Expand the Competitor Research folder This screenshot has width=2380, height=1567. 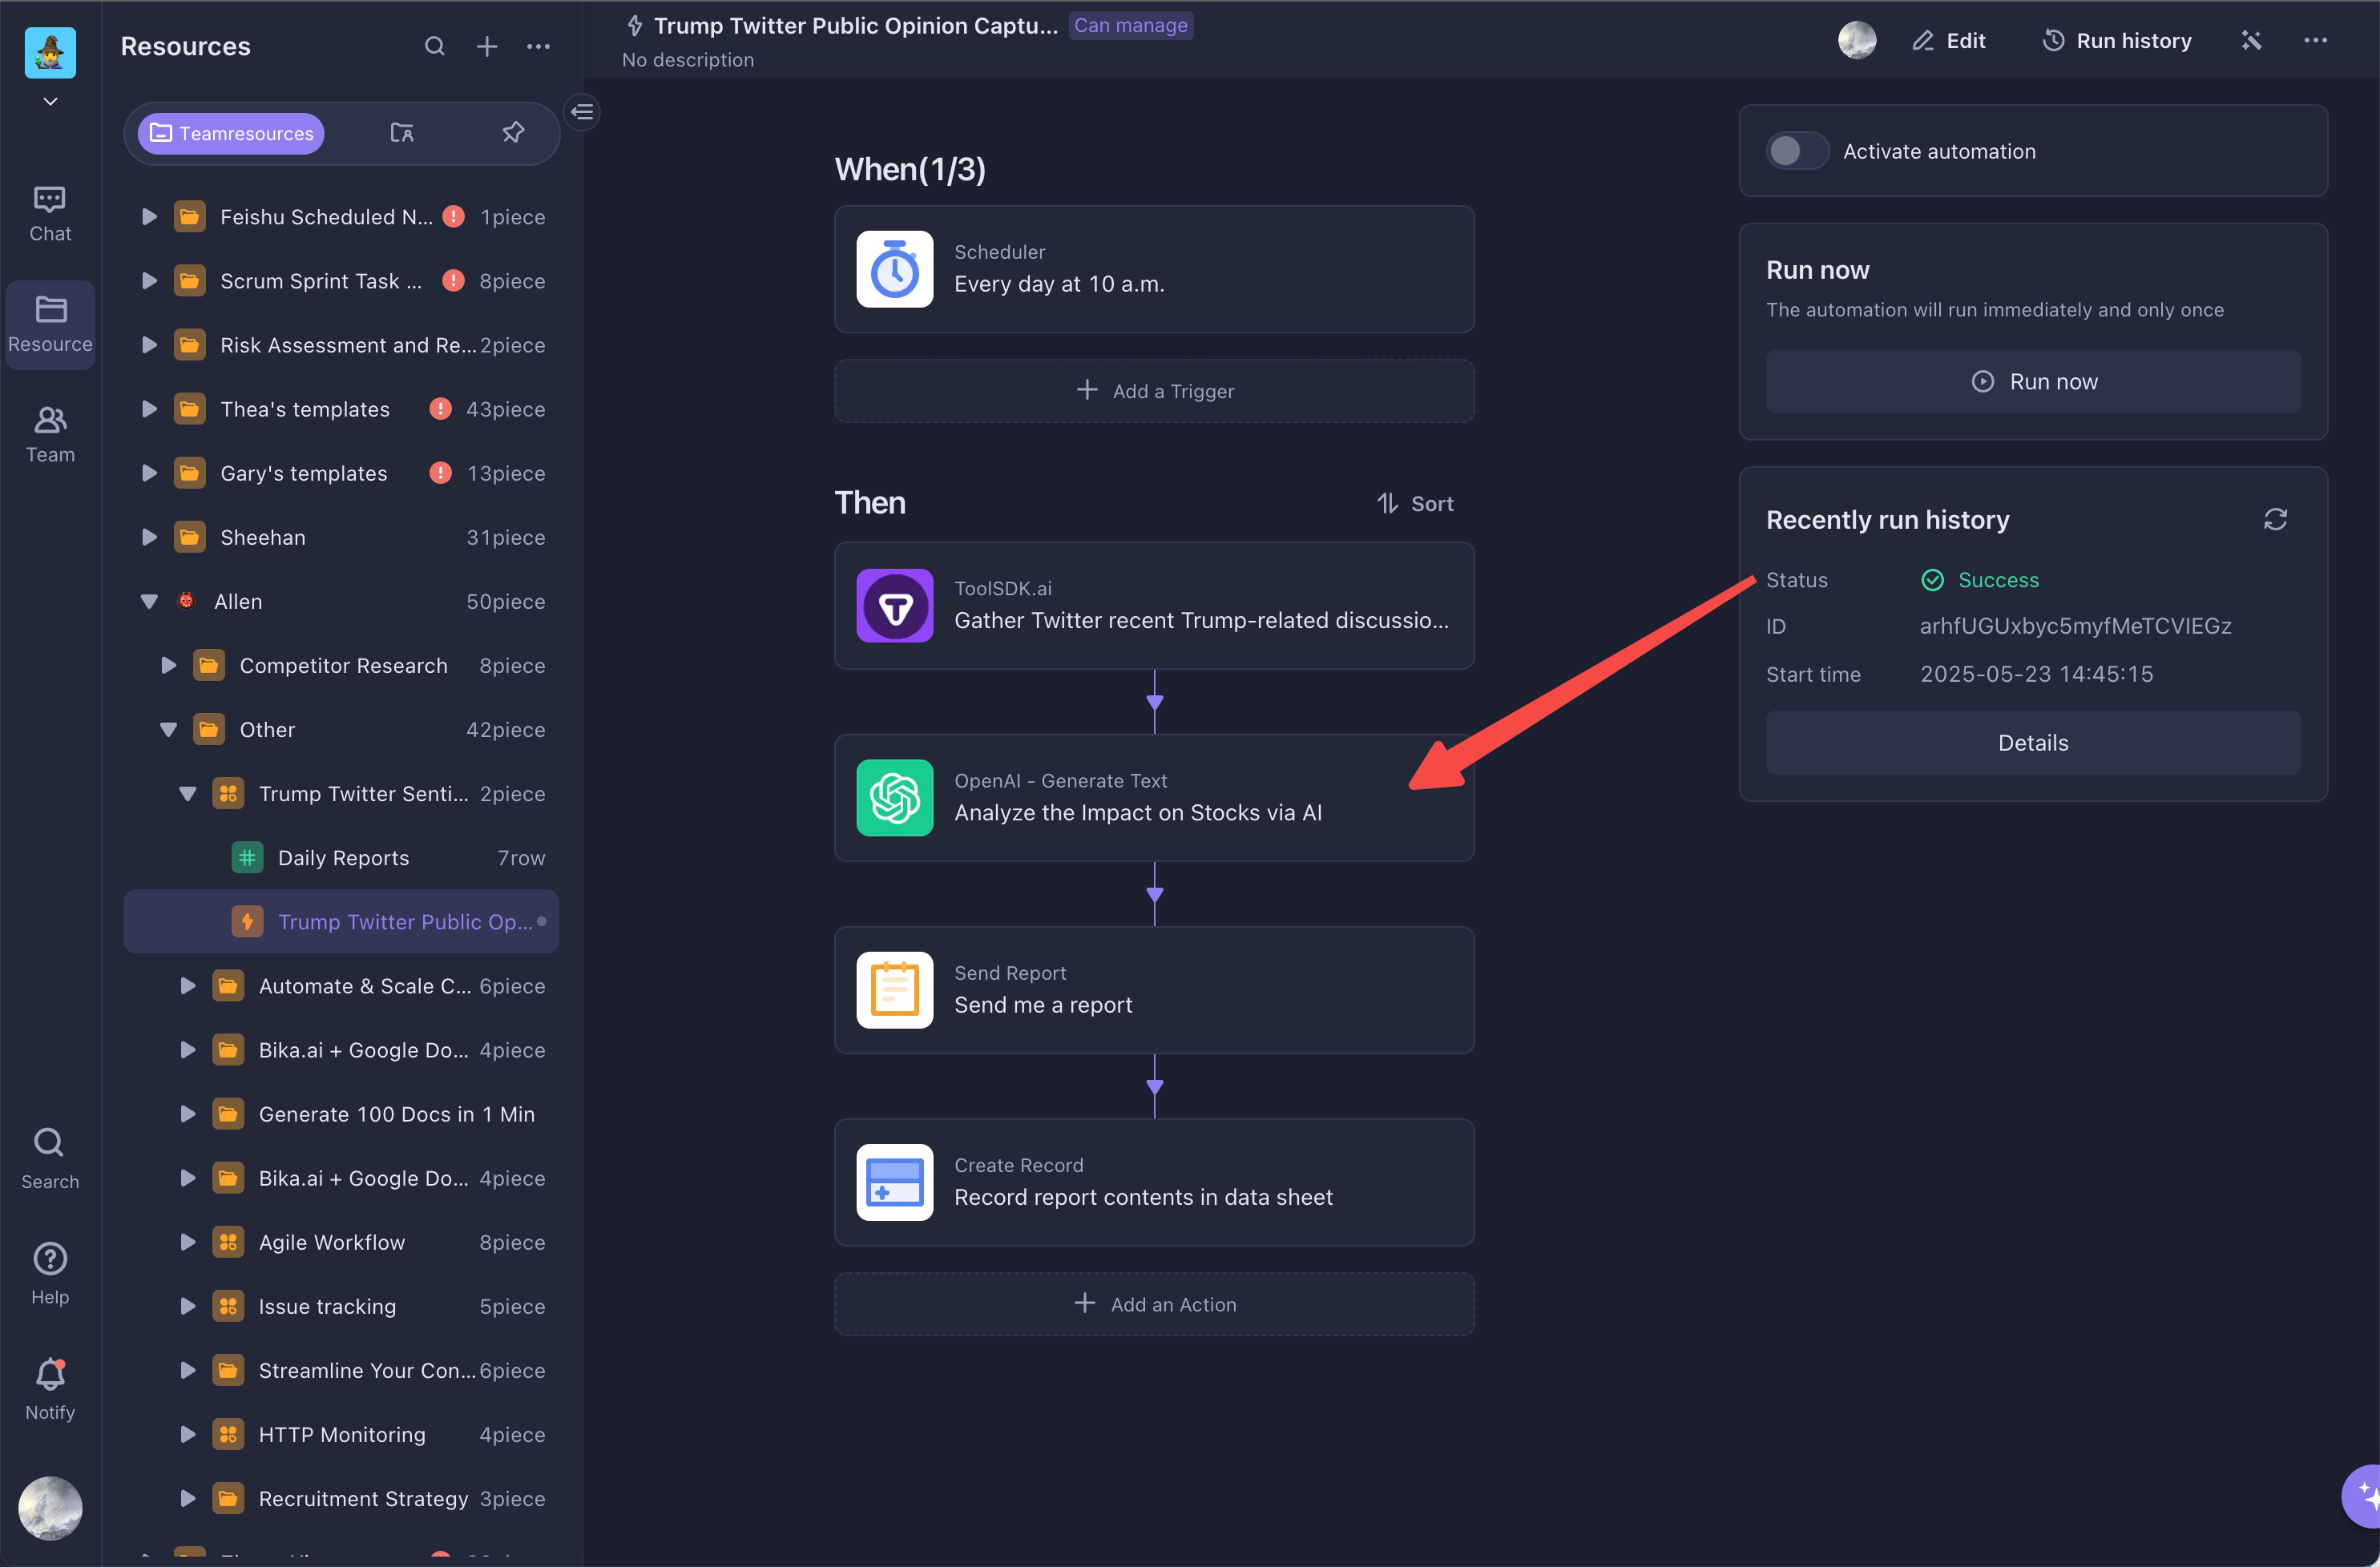pos(168,665)
